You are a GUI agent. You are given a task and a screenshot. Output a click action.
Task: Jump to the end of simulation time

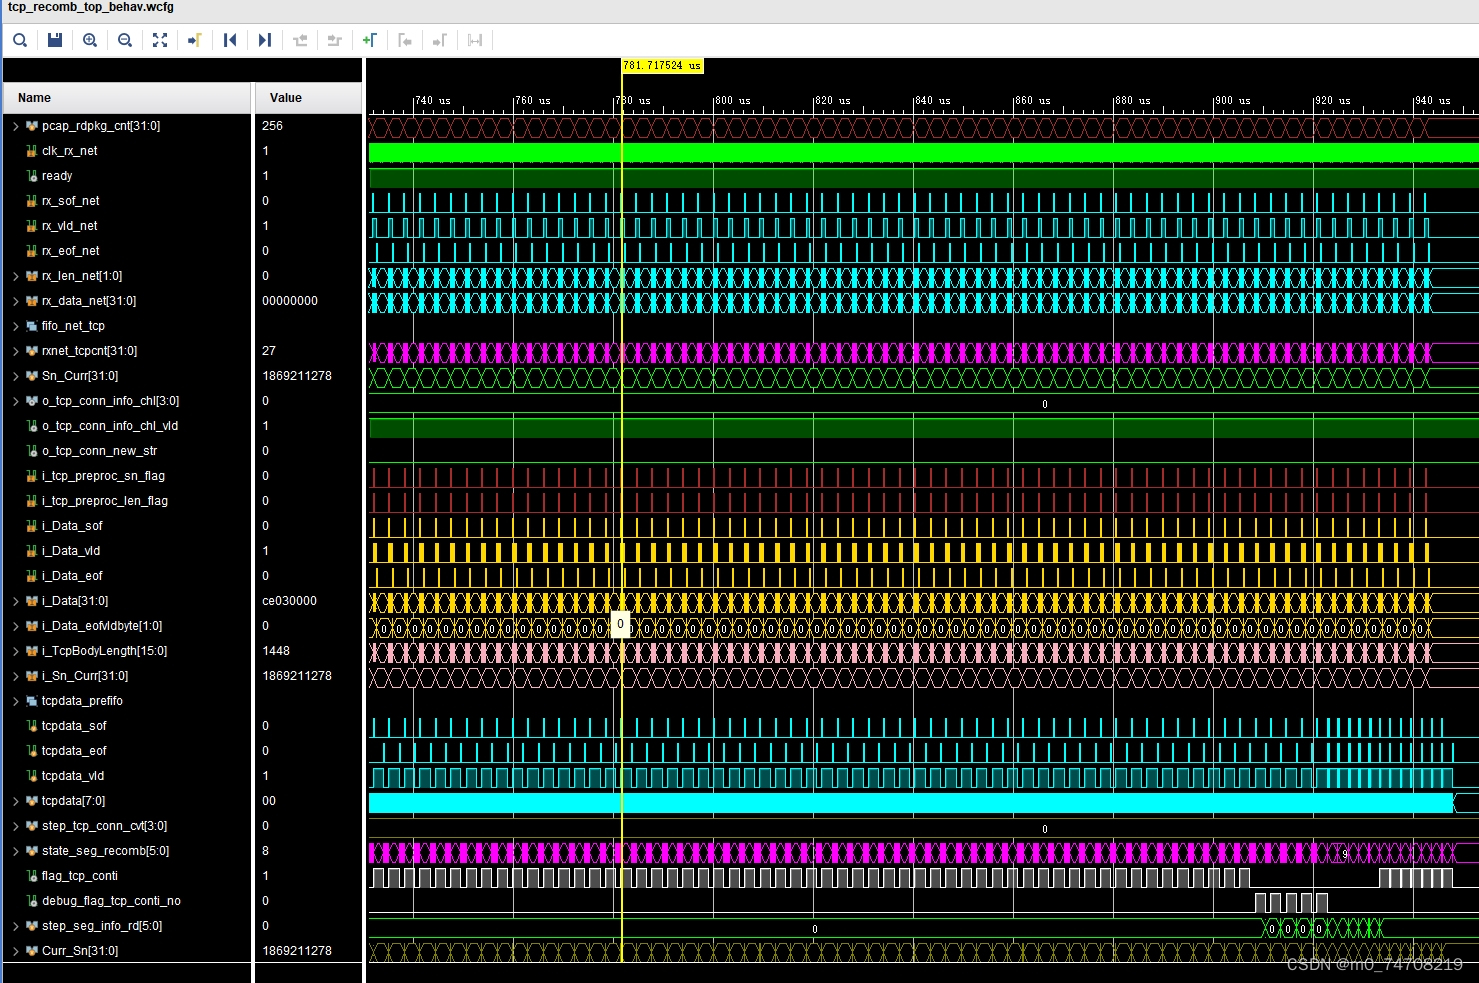(265, 40)
